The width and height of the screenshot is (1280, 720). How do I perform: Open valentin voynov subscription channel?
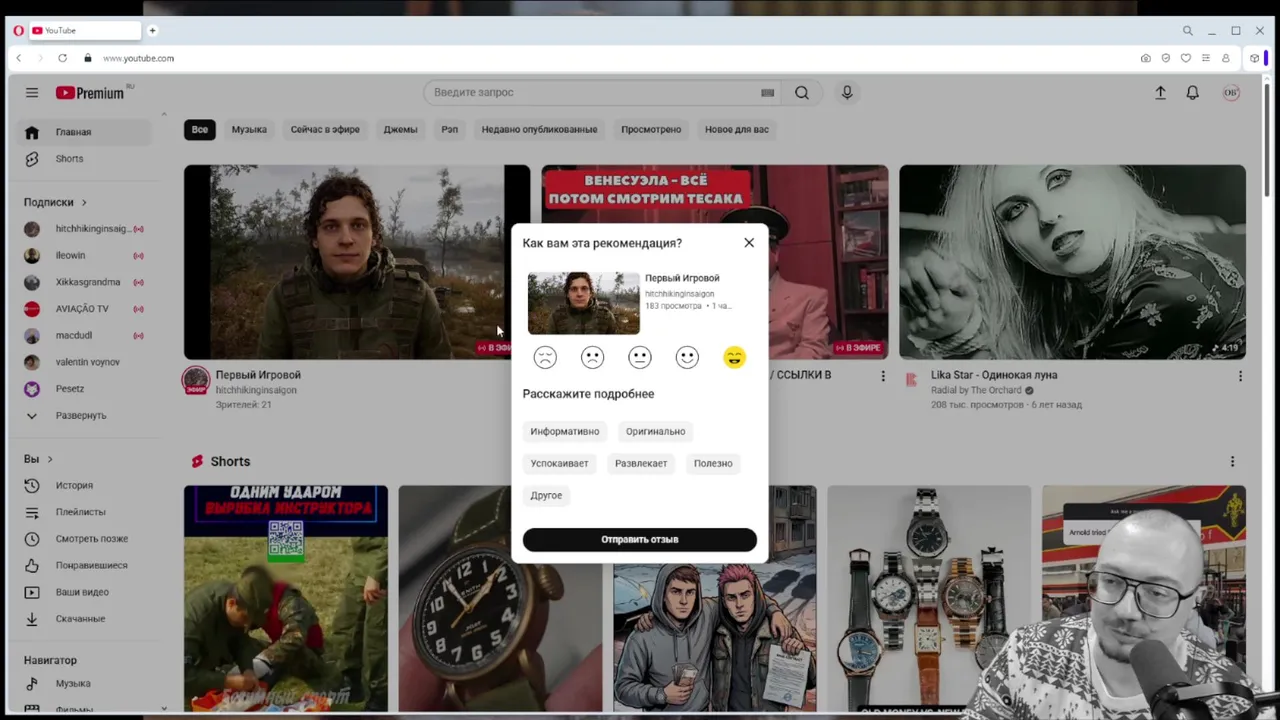pos(82,362)
